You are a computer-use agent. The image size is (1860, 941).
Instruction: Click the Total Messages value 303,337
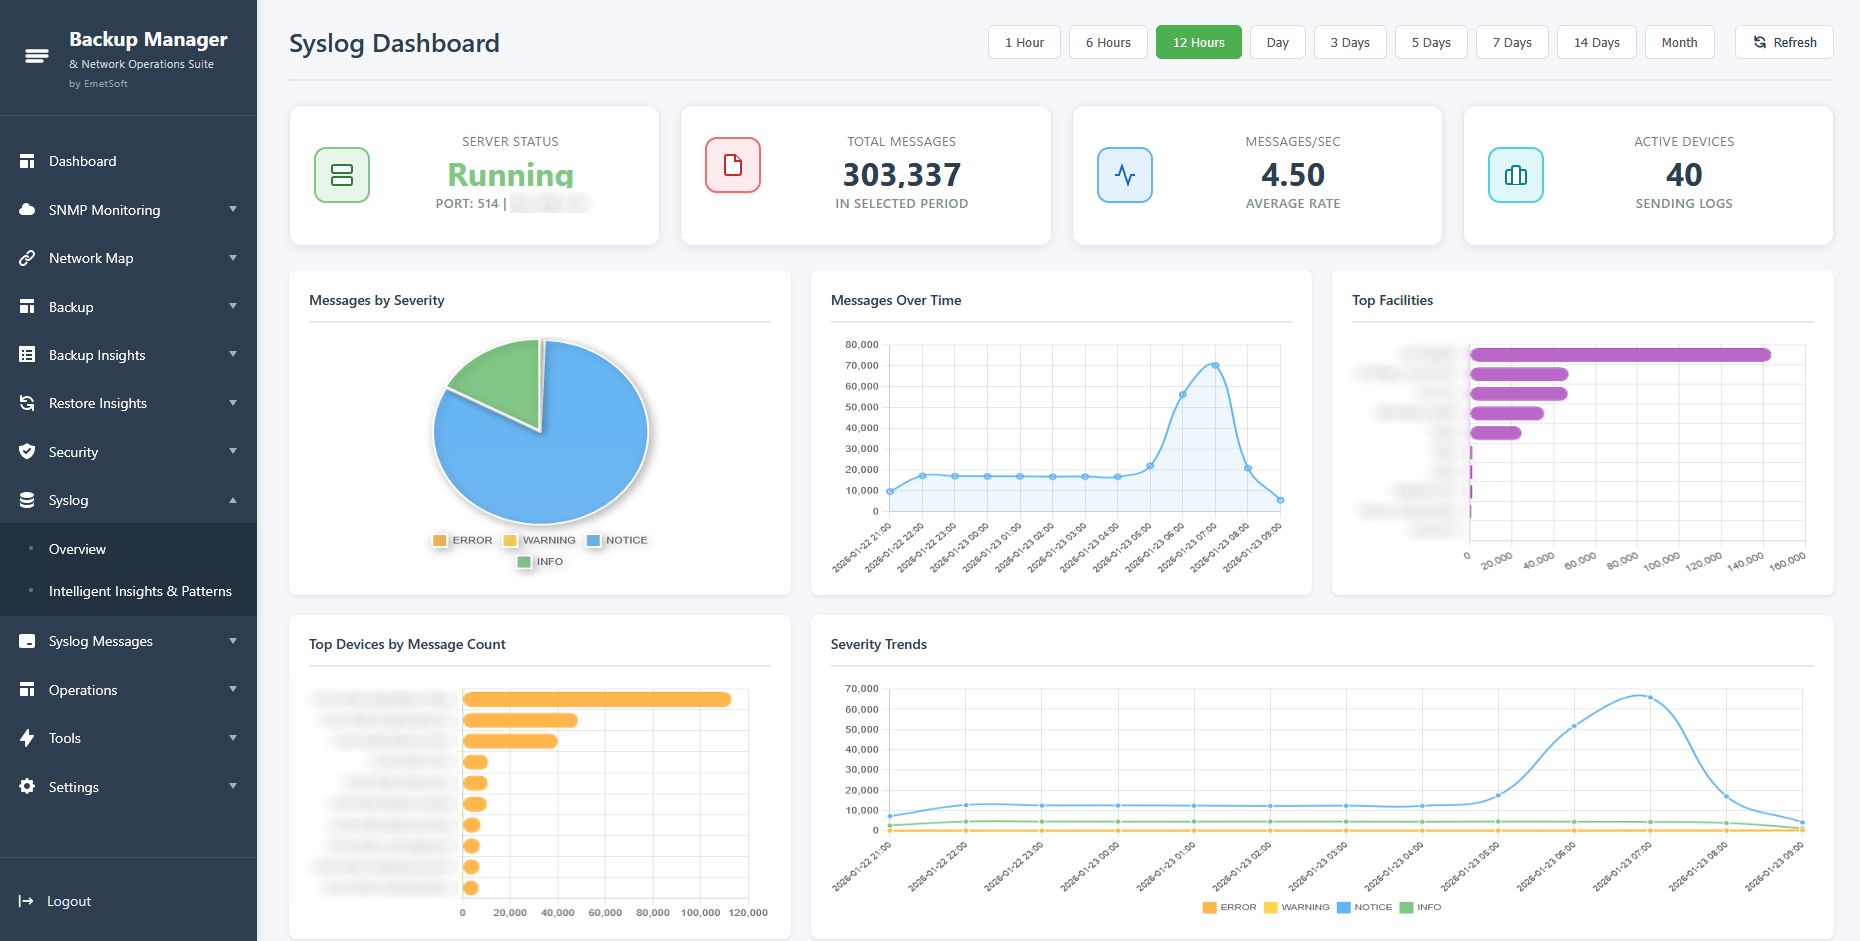(902, 175)
